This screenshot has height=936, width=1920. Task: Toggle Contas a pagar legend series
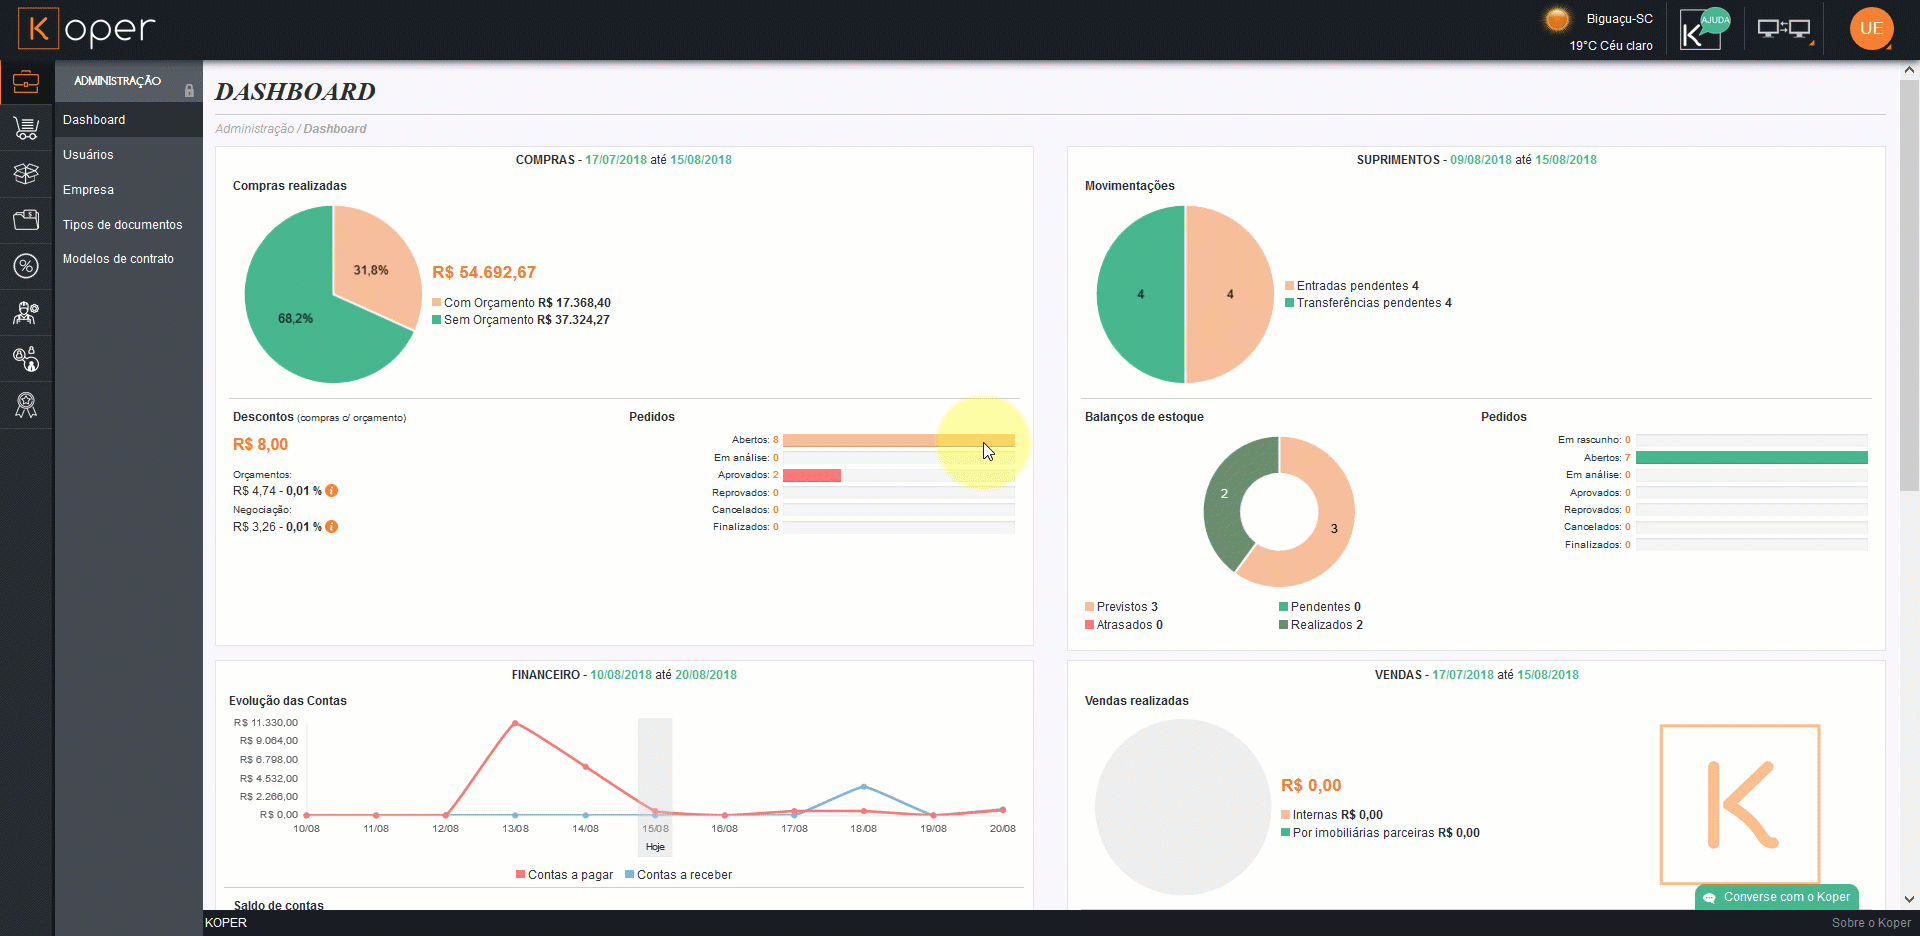point(564,875)
